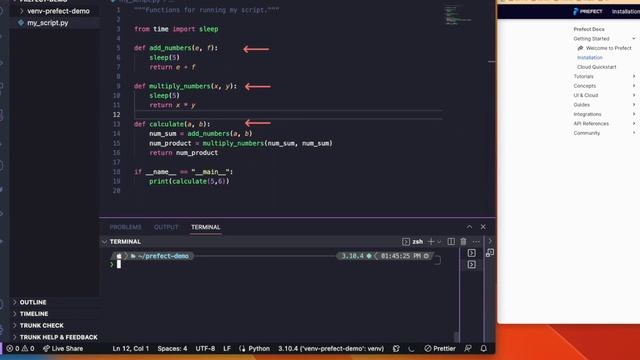Open the launch profile dropdown beside the plus
Viewport: 640px width, 360px height.
[x=439, y=242]
